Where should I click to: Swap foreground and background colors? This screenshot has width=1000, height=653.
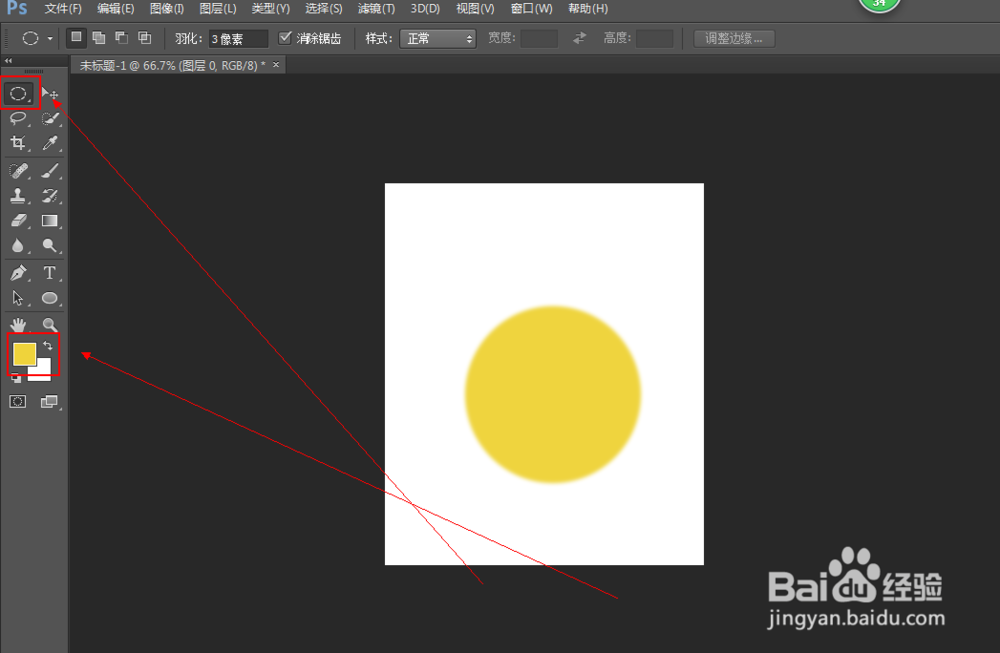point(48,346)
